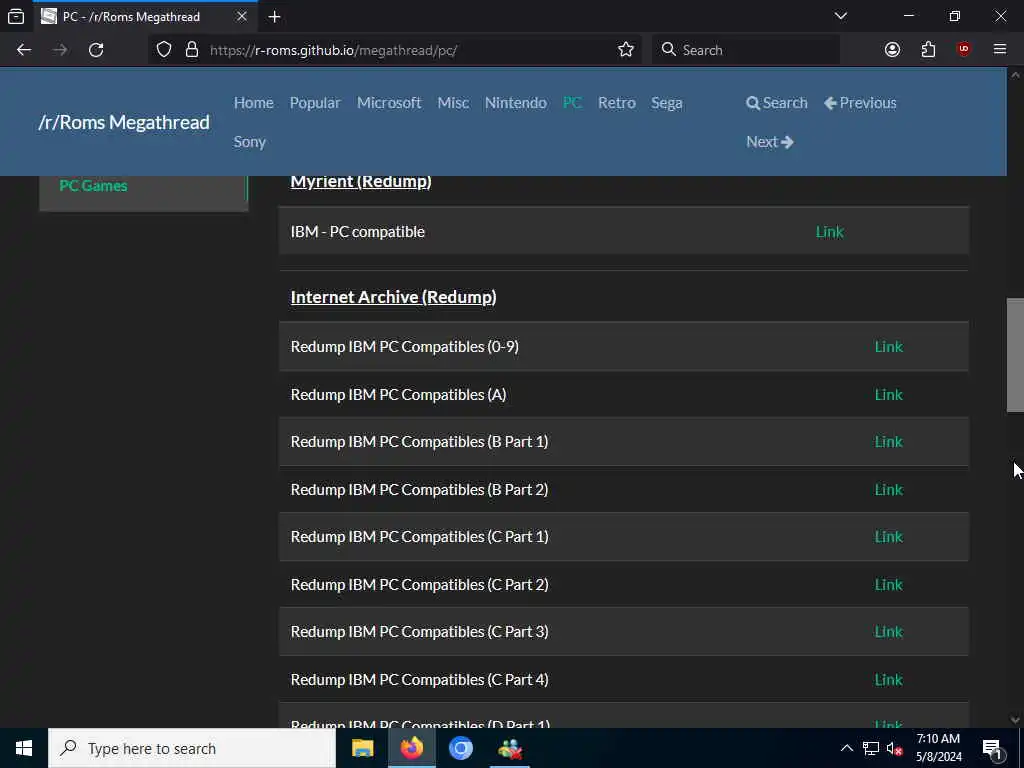
Task: Go to the Next page link
Action: 769,142
